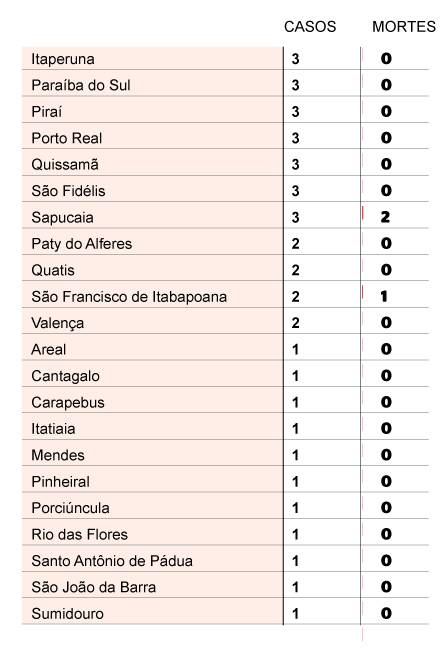The width and height of the screenshot is (448, 670).
Task: Select the Paty do Alferes row
Action: [225, 244]
